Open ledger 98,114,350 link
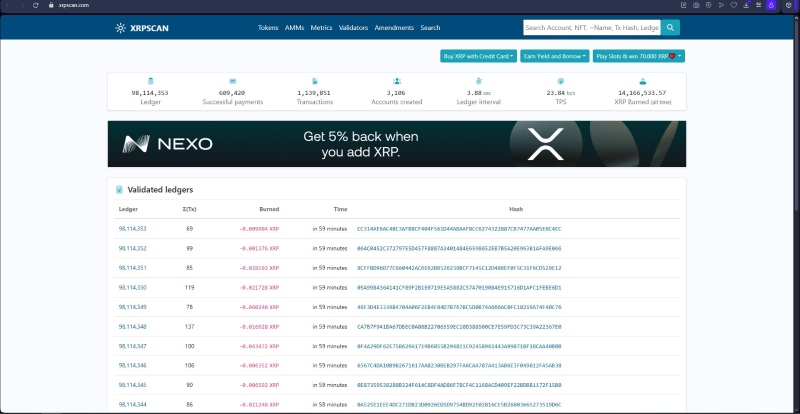The height and width of the screenshot is (414, 800). coord(133,287)
